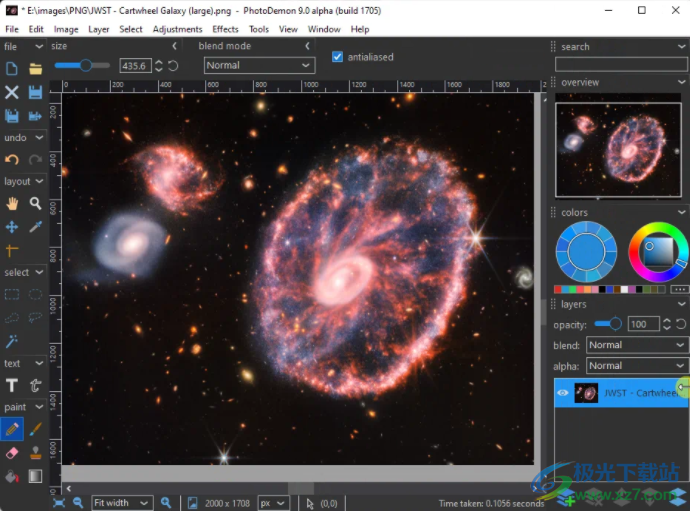
Task: Click the layer opacity slider
Action: pos(608,324)
